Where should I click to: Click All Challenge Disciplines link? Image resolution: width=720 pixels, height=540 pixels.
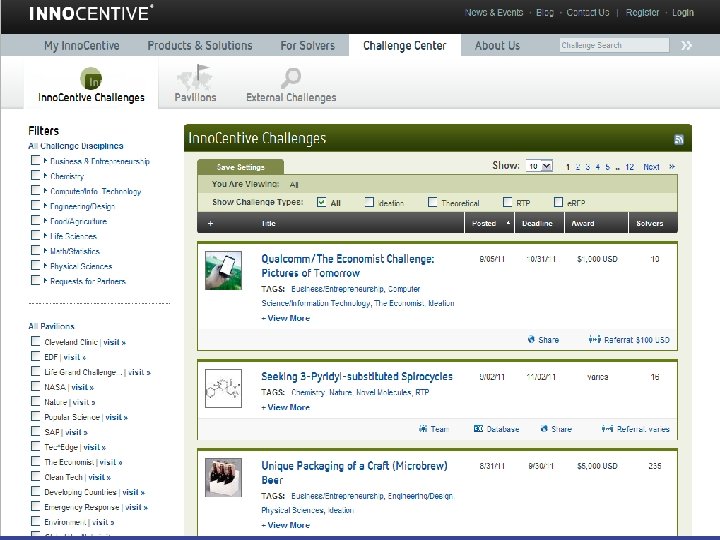pos(76,146)
